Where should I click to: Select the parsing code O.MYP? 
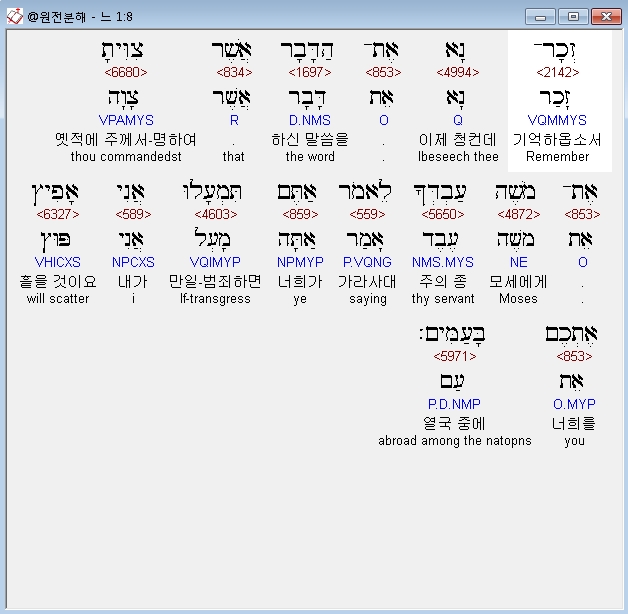click(x=574, y=404)
